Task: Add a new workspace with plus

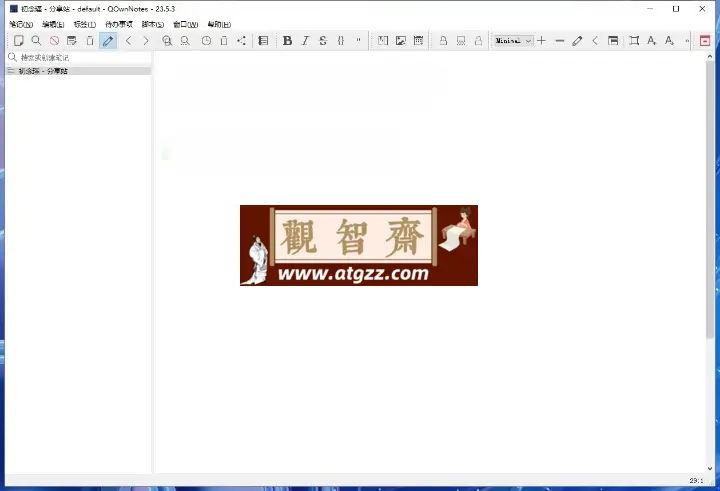Action: [x=541, y=41]
